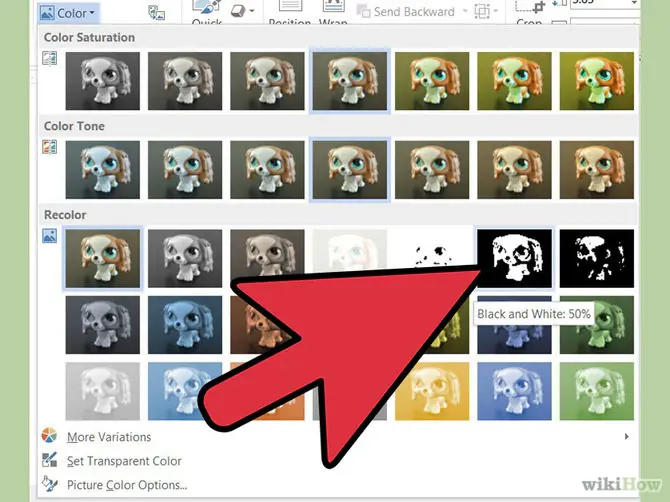
Task: Select the first grayscale Color Saturation thumbnail
Action: [103, 81]
